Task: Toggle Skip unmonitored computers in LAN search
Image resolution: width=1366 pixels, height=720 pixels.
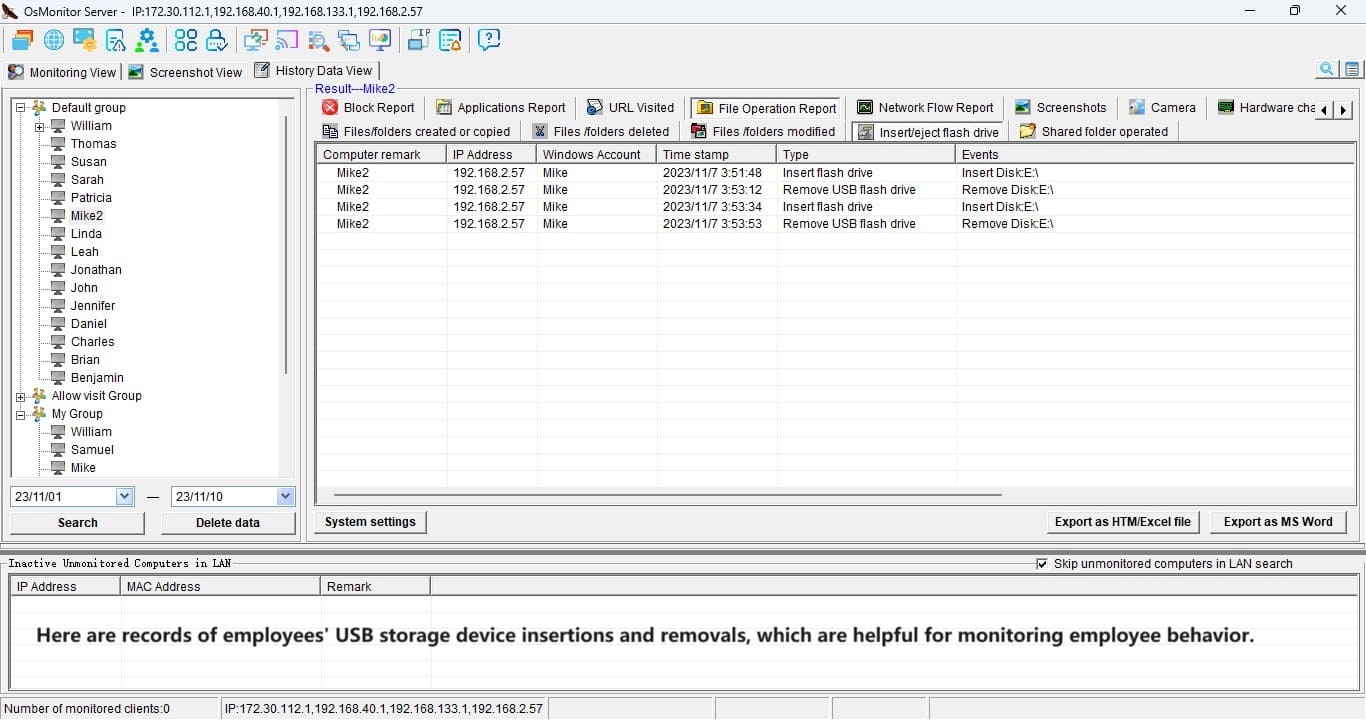Action: [1043, 564]
